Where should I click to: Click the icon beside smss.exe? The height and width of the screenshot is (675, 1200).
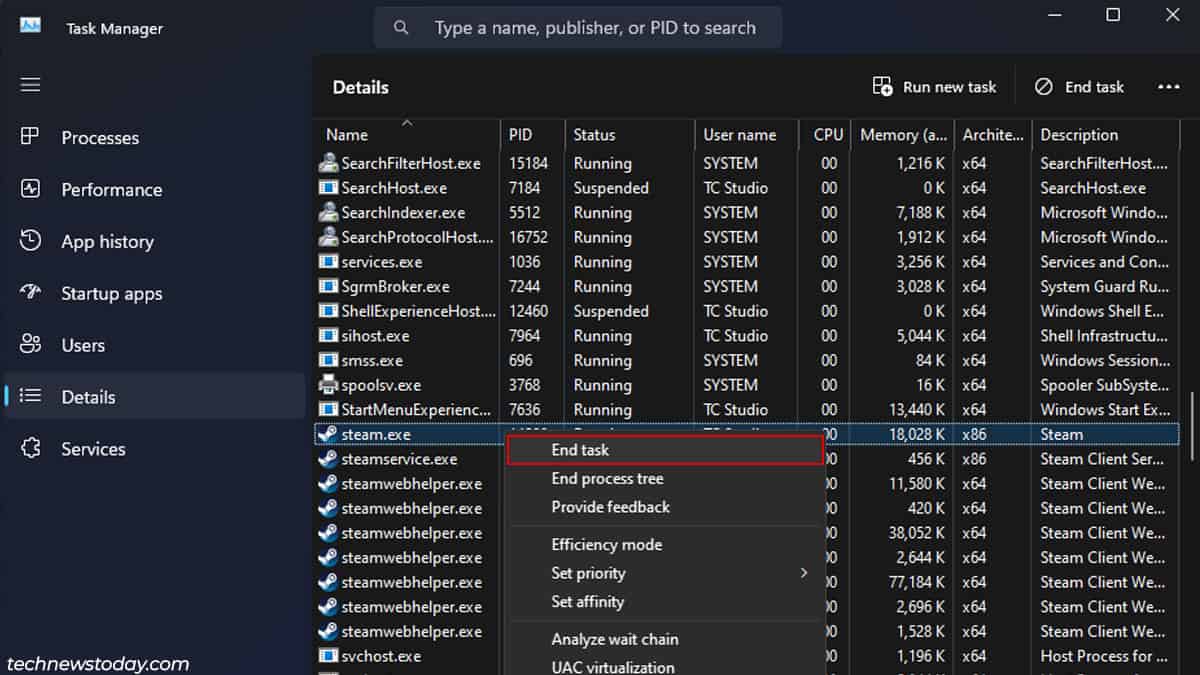click(328, 360)
